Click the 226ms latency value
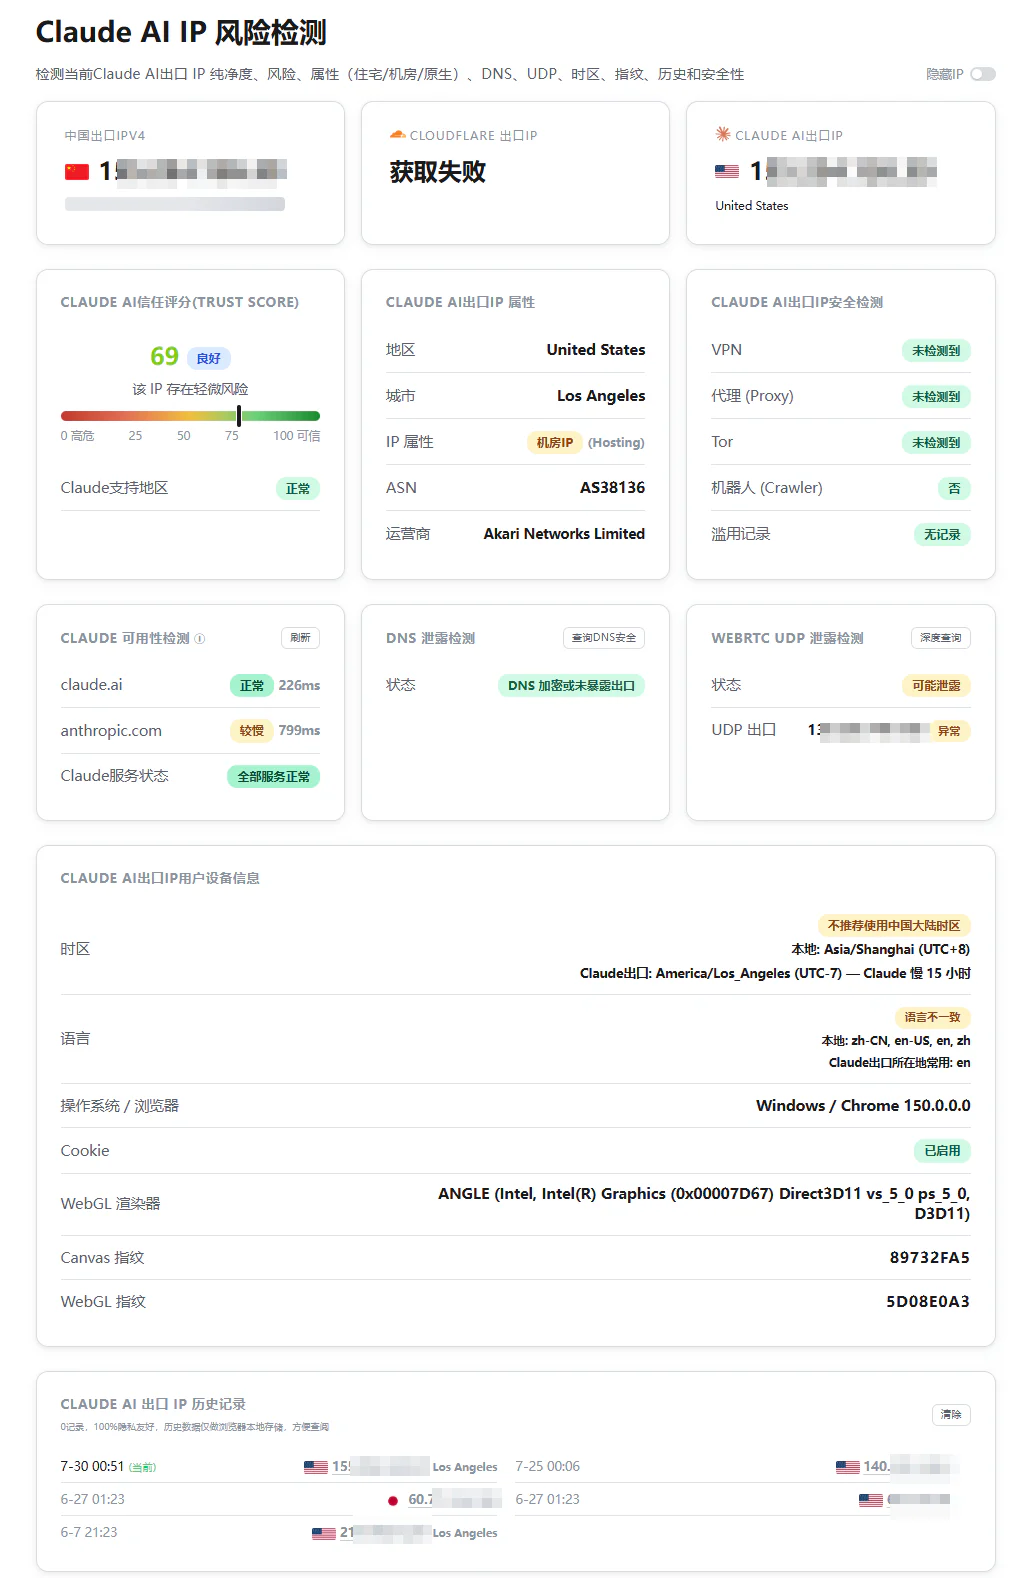 [299, 686]
